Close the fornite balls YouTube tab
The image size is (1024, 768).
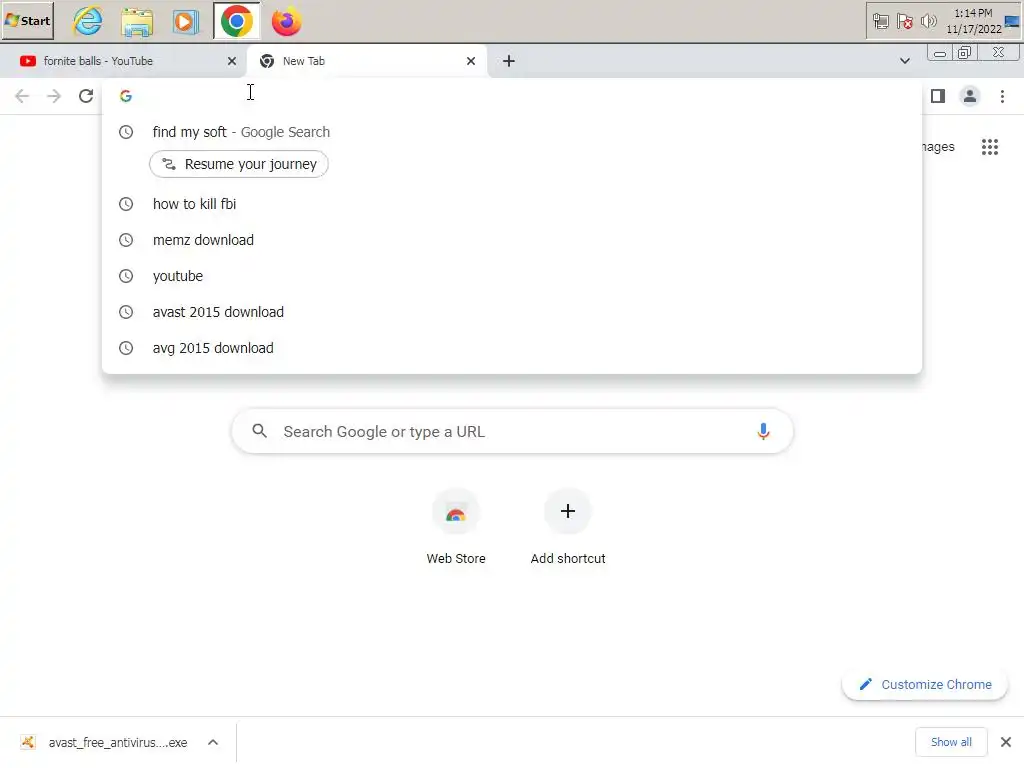[x=232, y=61]
